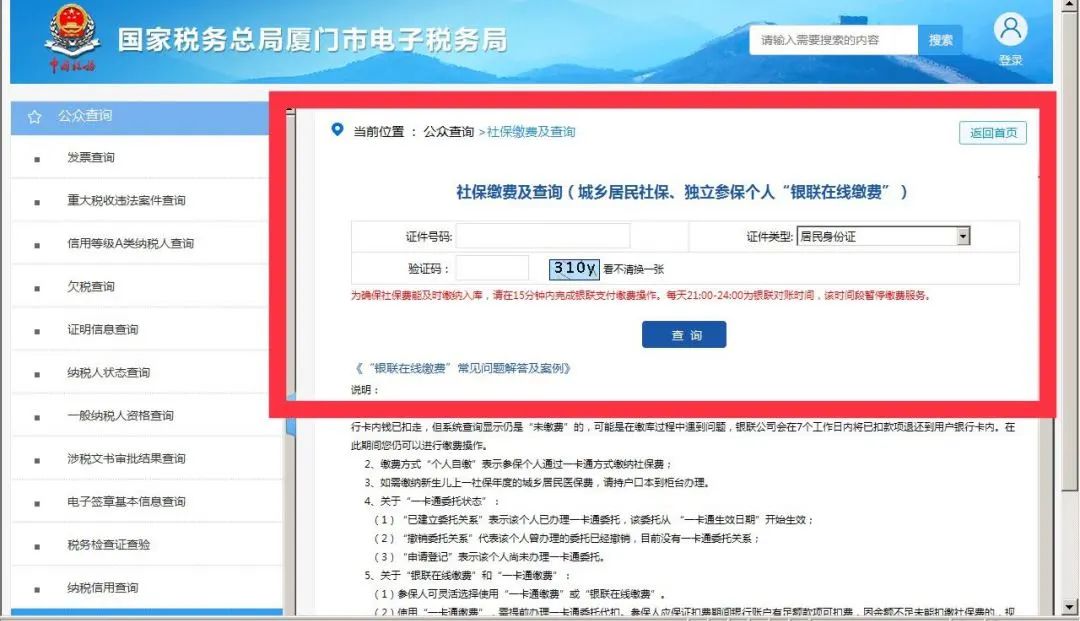
Task: Open 纳税信用查询 in the sidebar
Action: pos(103,587)
